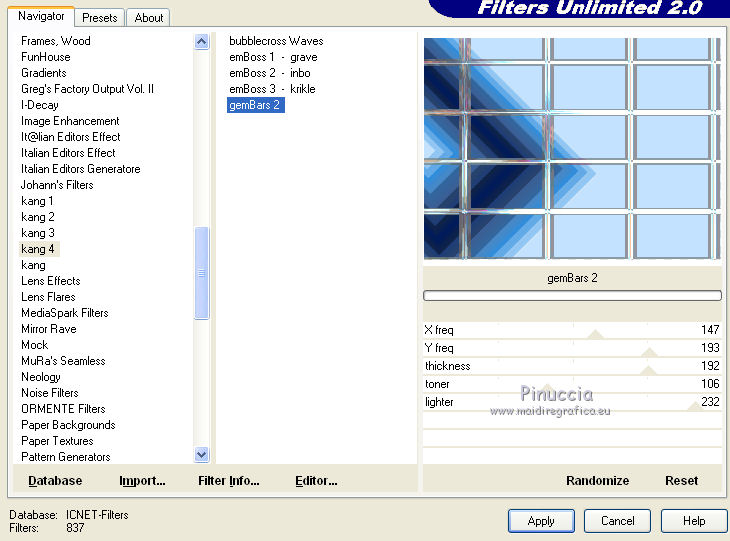Select MediaSpark Filters category
Screen dimensions: 730x541
pyautogui.click(x=65, y=313)
